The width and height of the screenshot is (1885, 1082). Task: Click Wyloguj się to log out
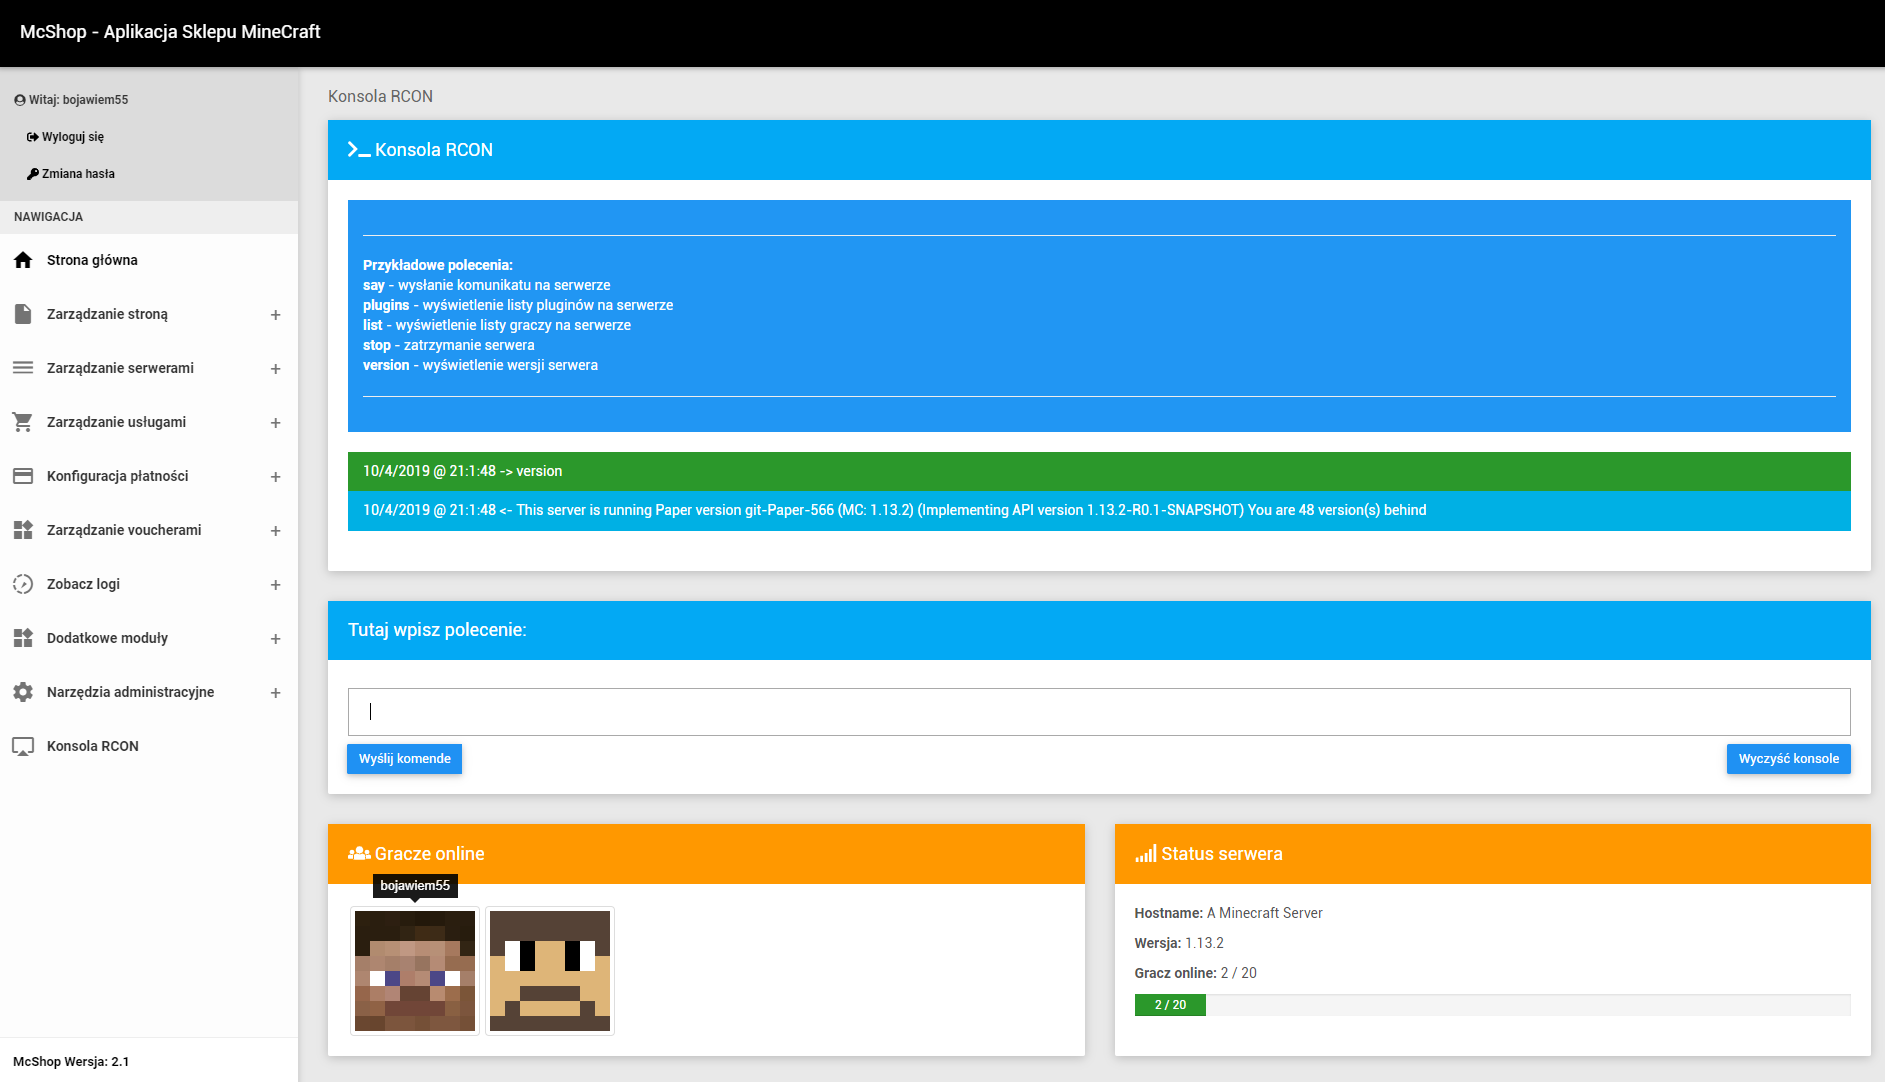(x=72, y=137)
